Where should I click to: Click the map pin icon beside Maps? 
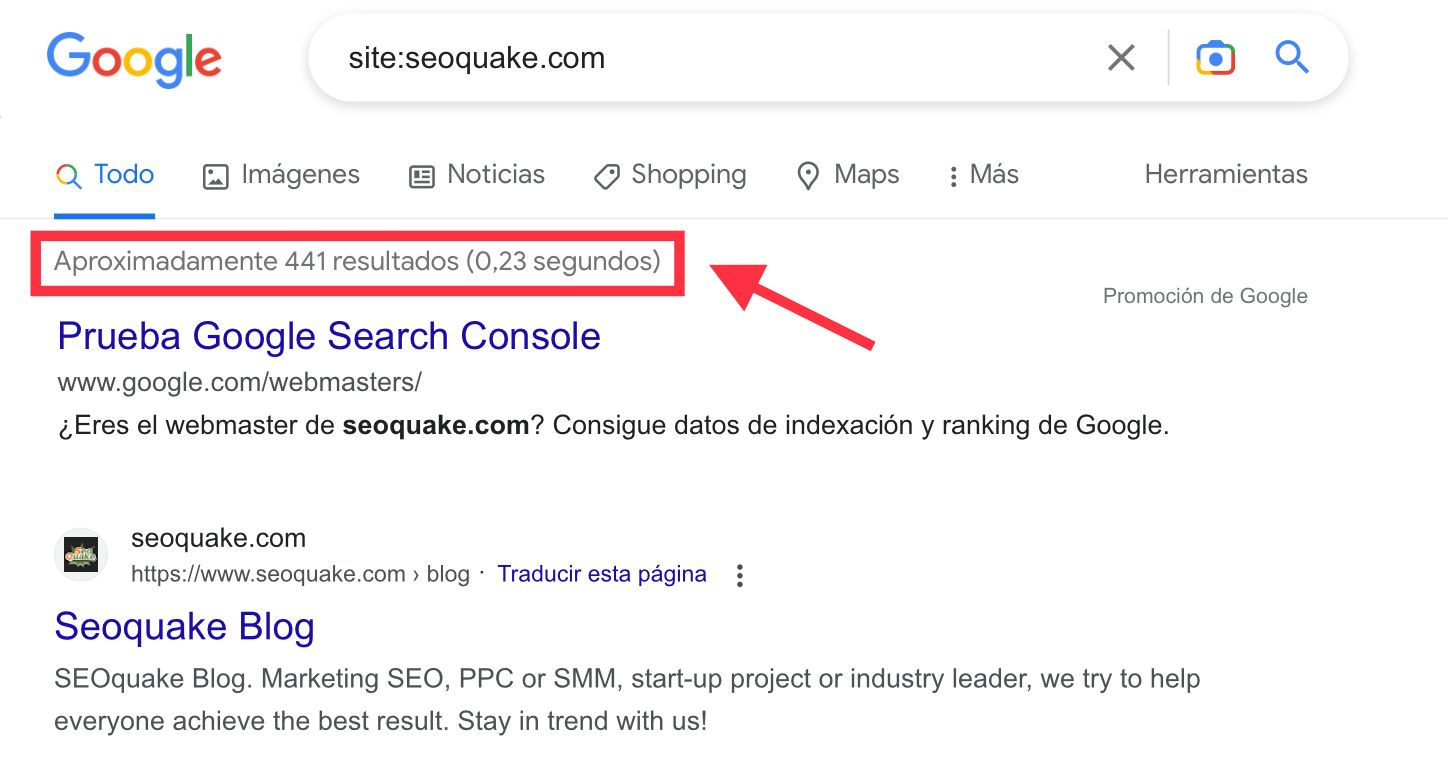coord(809,175)
